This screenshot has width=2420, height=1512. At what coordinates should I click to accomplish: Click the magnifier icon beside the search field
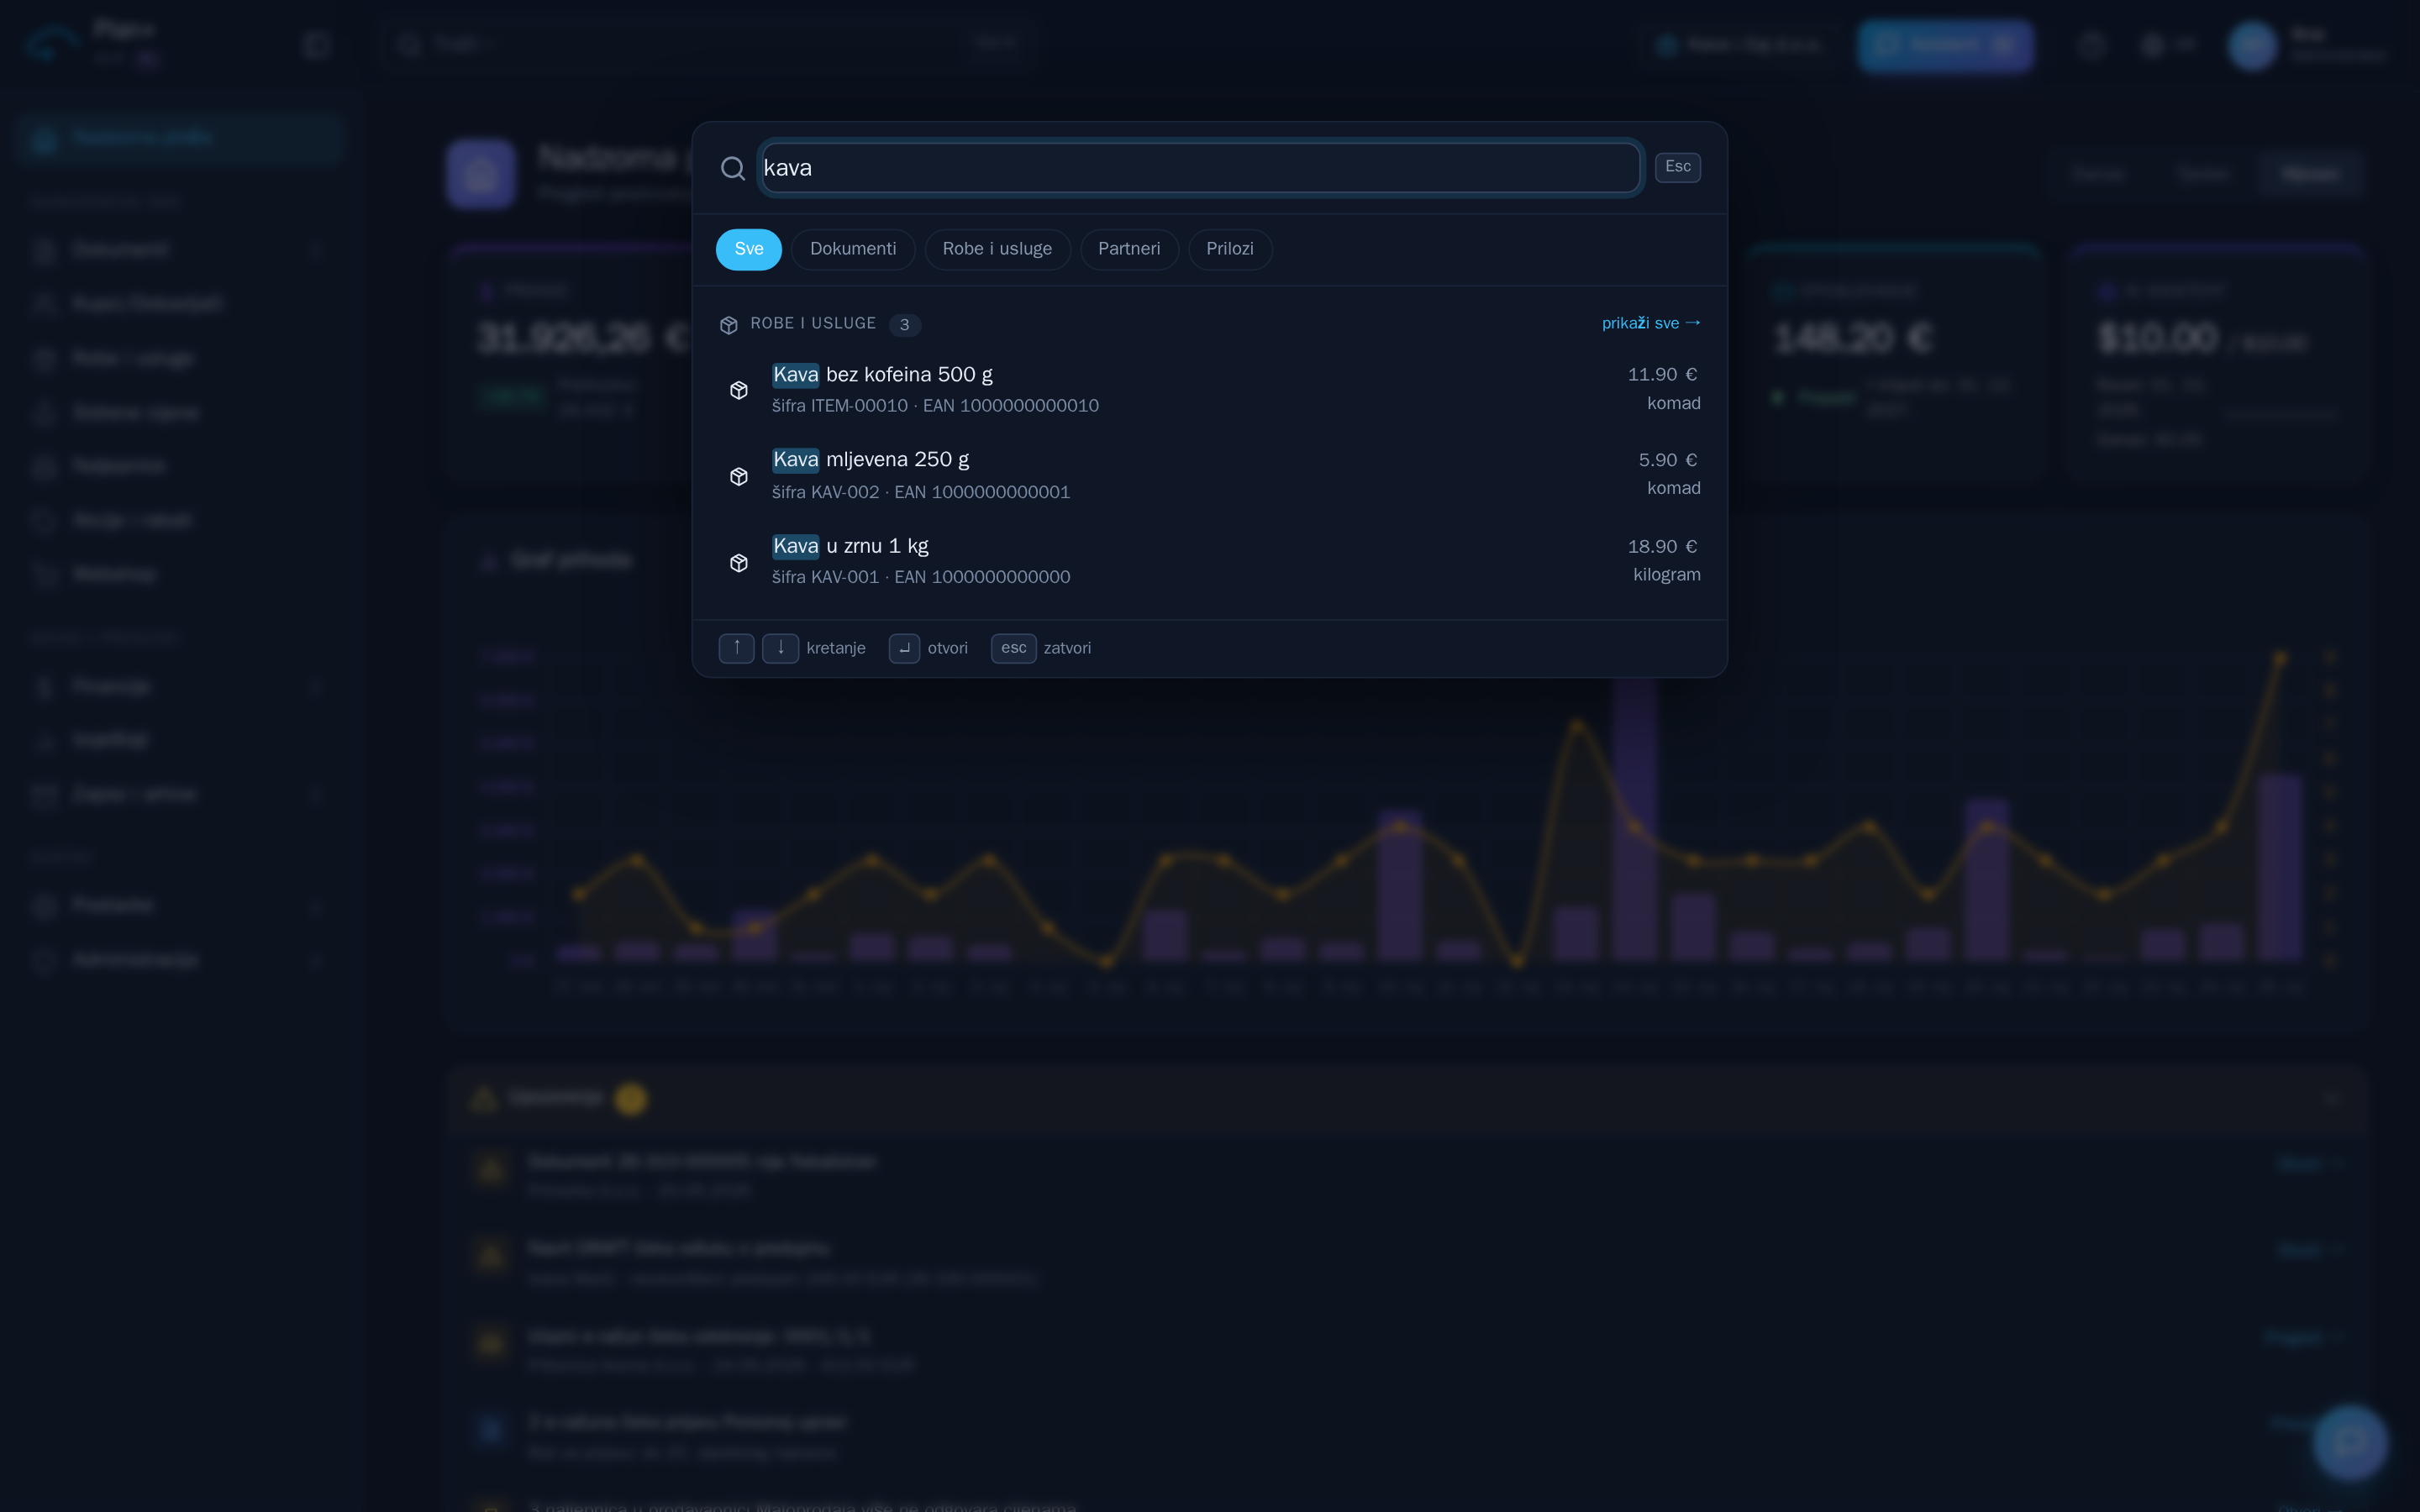pos(733,168)
